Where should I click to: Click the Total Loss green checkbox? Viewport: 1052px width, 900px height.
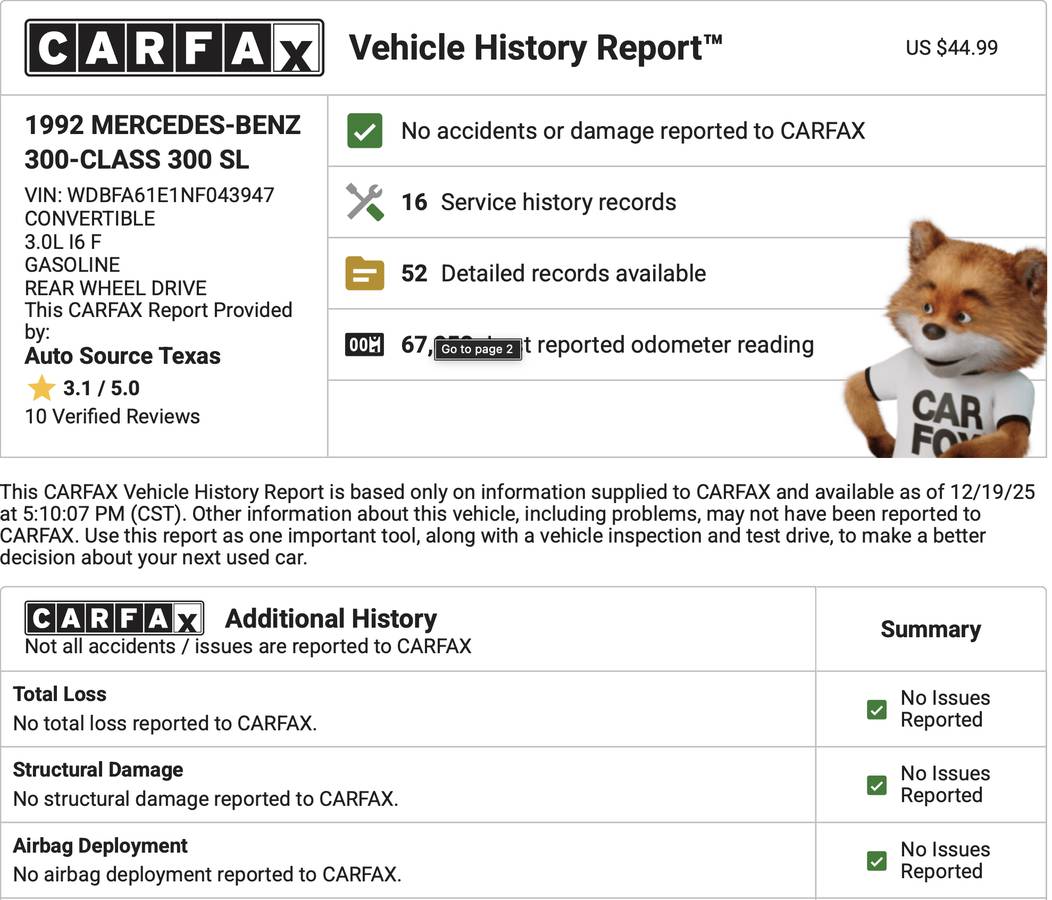coord(877,709)
